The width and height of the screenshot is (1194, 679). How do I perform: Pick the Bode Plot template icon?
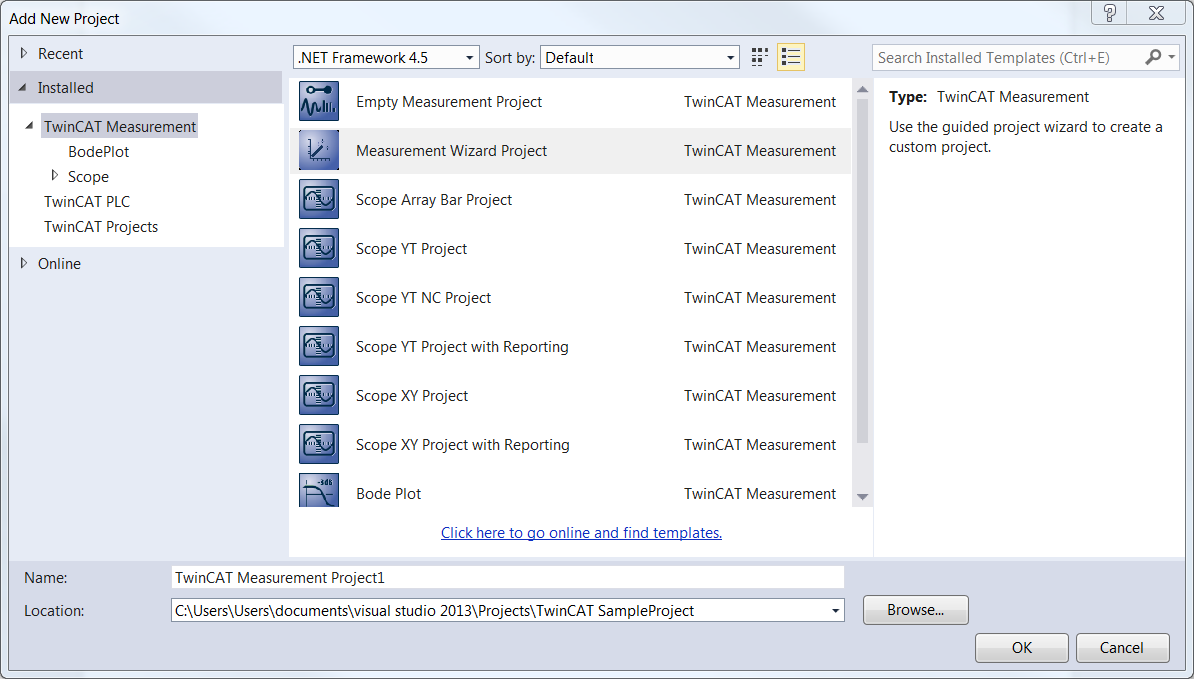pos(318,491)
